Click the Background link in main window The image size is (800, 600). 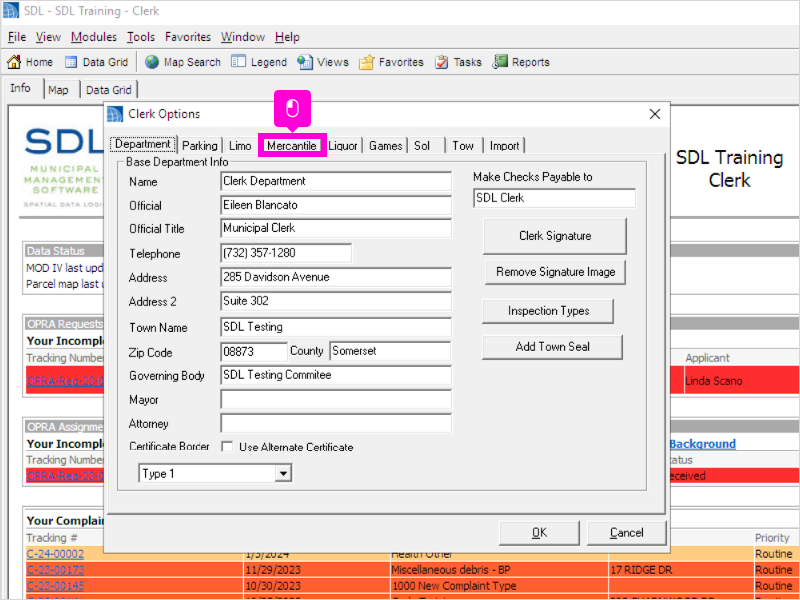[x=703, y=444]
